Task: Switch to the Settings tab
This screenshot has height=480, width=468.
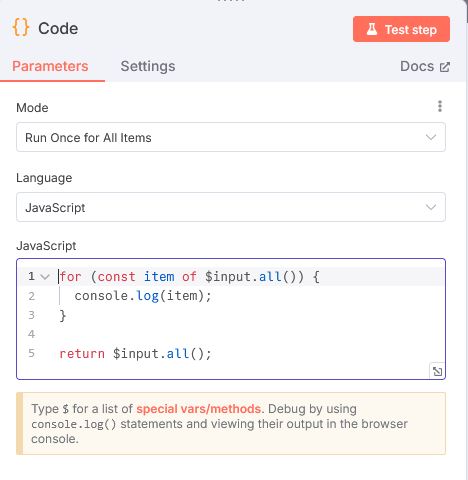Action: [x=148, y=66]
